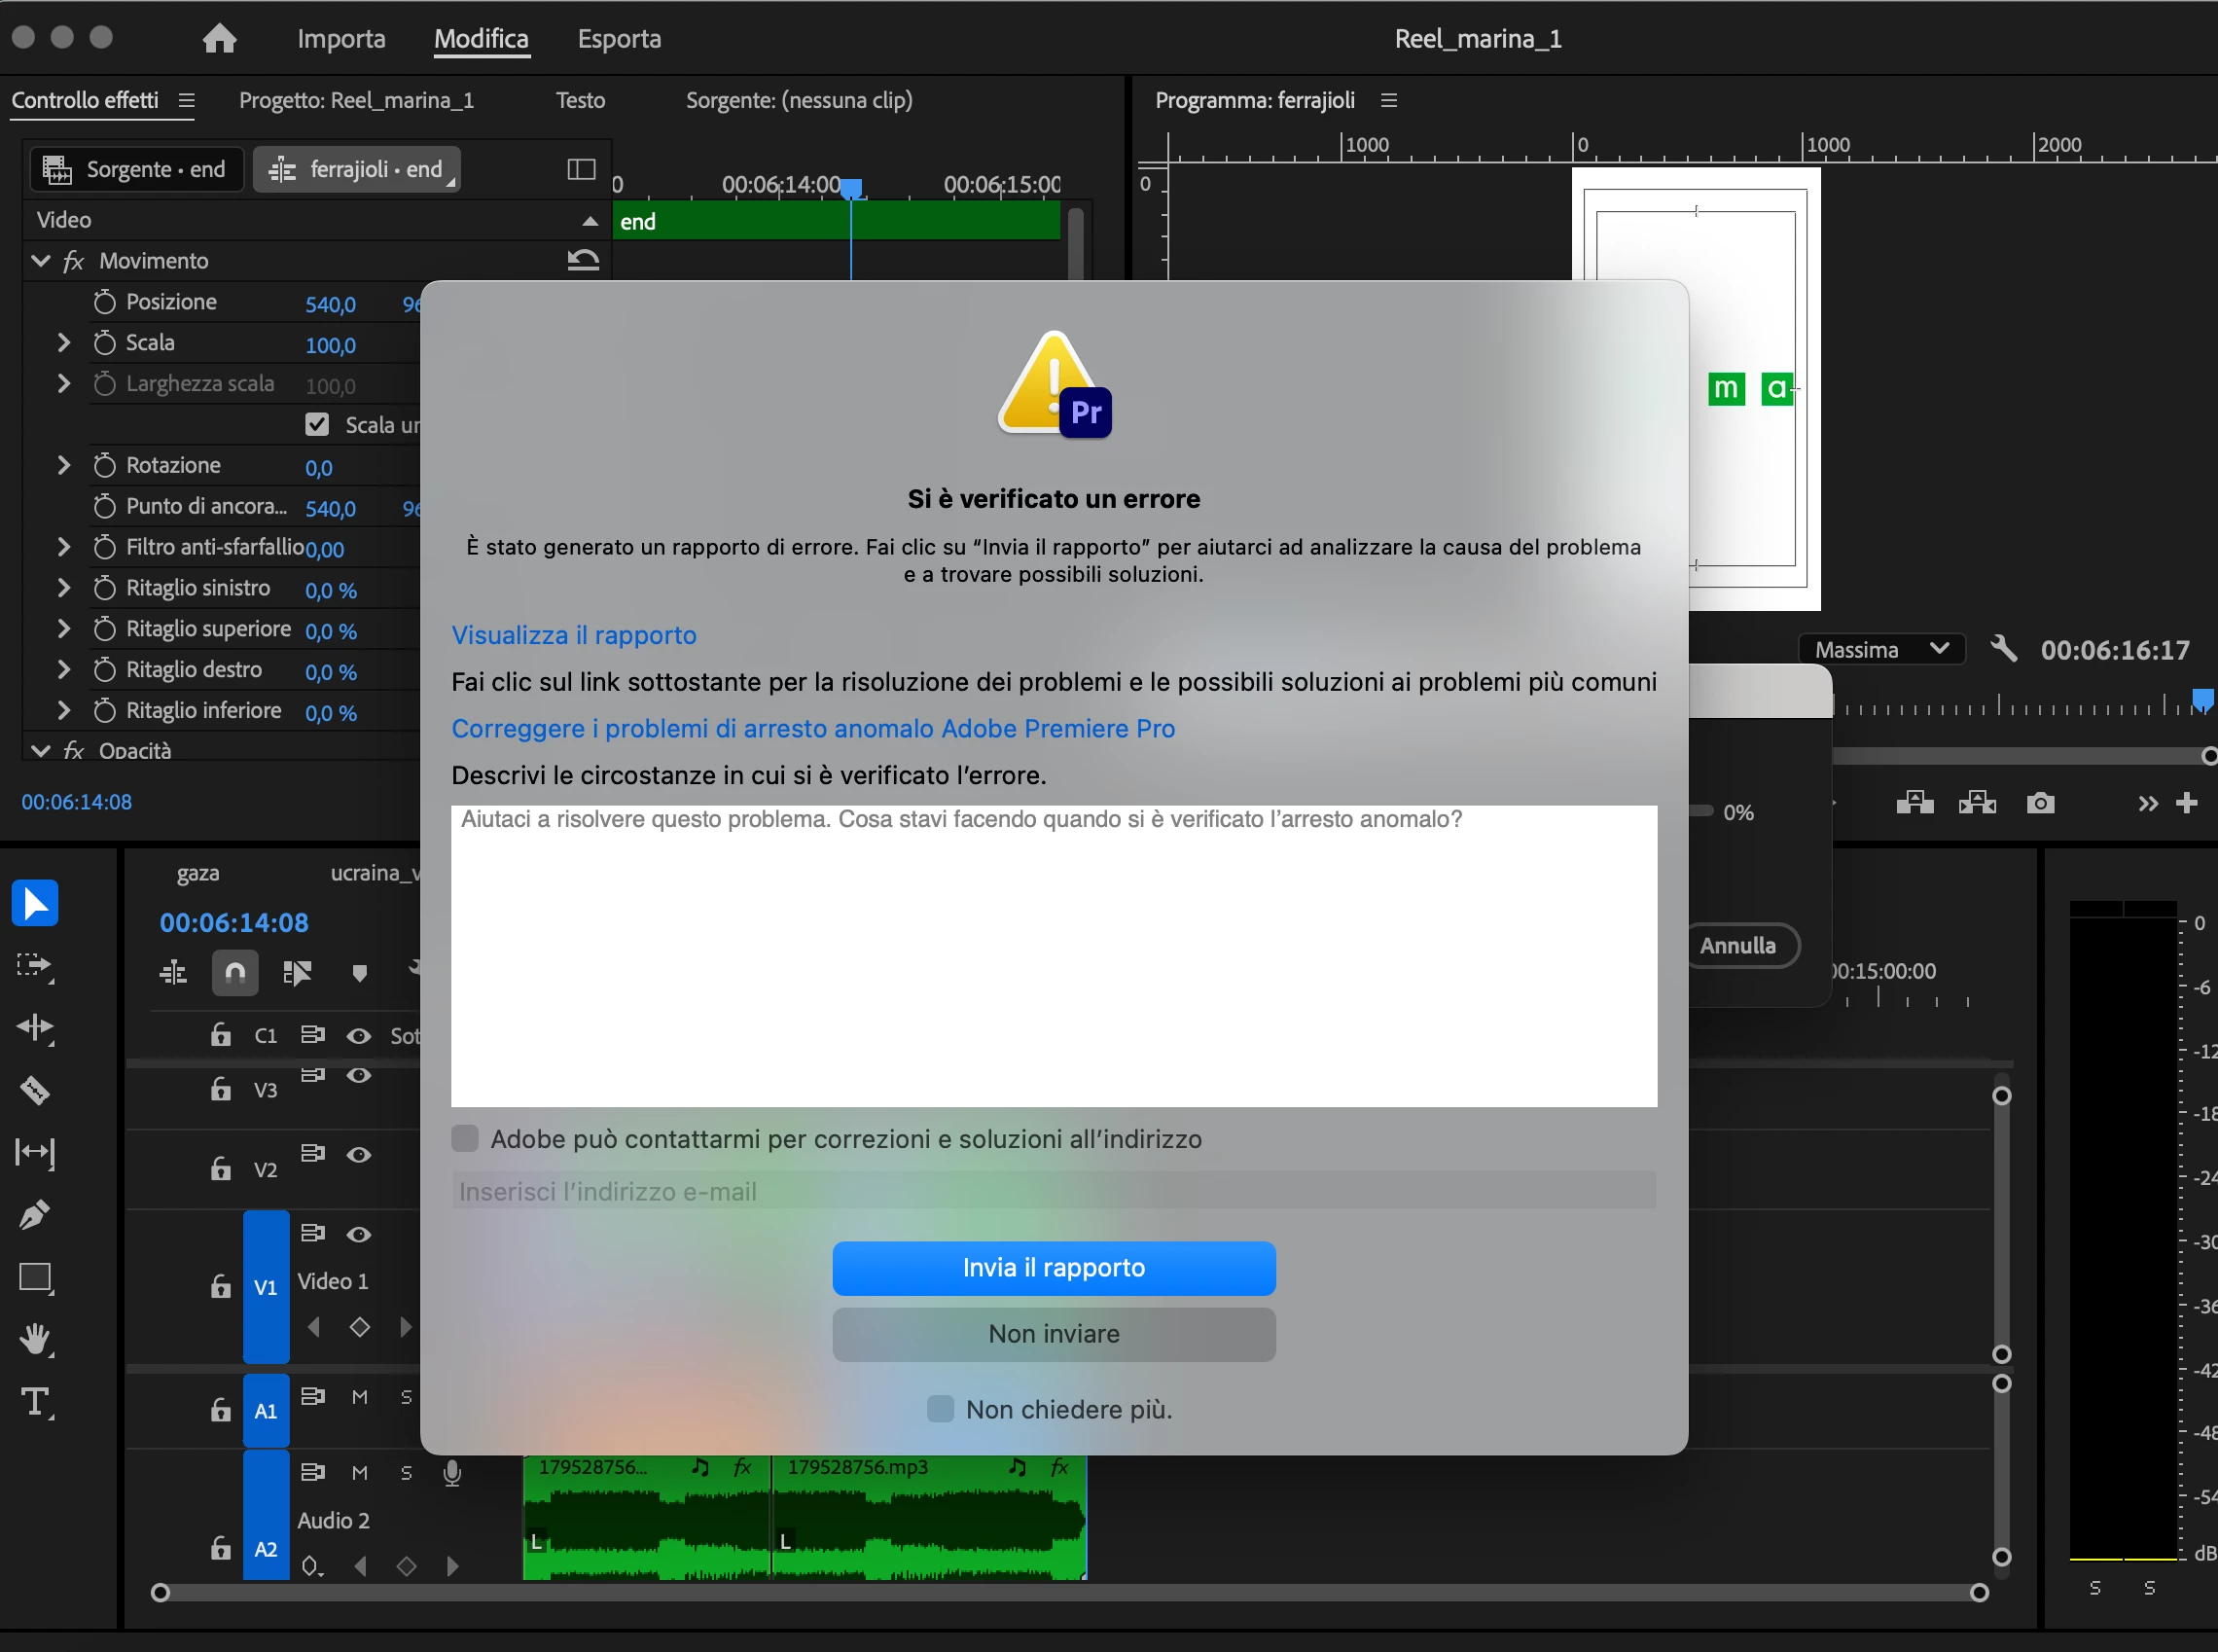
Task: Expand the Rotazione property
Action: [64, 465]
